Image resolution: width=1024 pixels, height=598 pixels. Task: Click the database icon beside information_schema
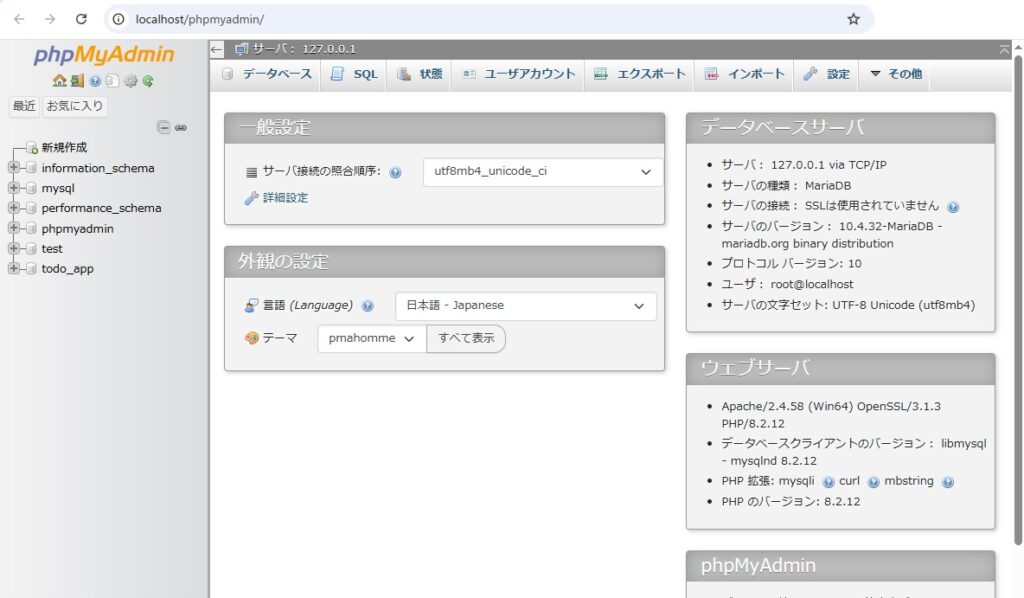(x=31, y=168)
